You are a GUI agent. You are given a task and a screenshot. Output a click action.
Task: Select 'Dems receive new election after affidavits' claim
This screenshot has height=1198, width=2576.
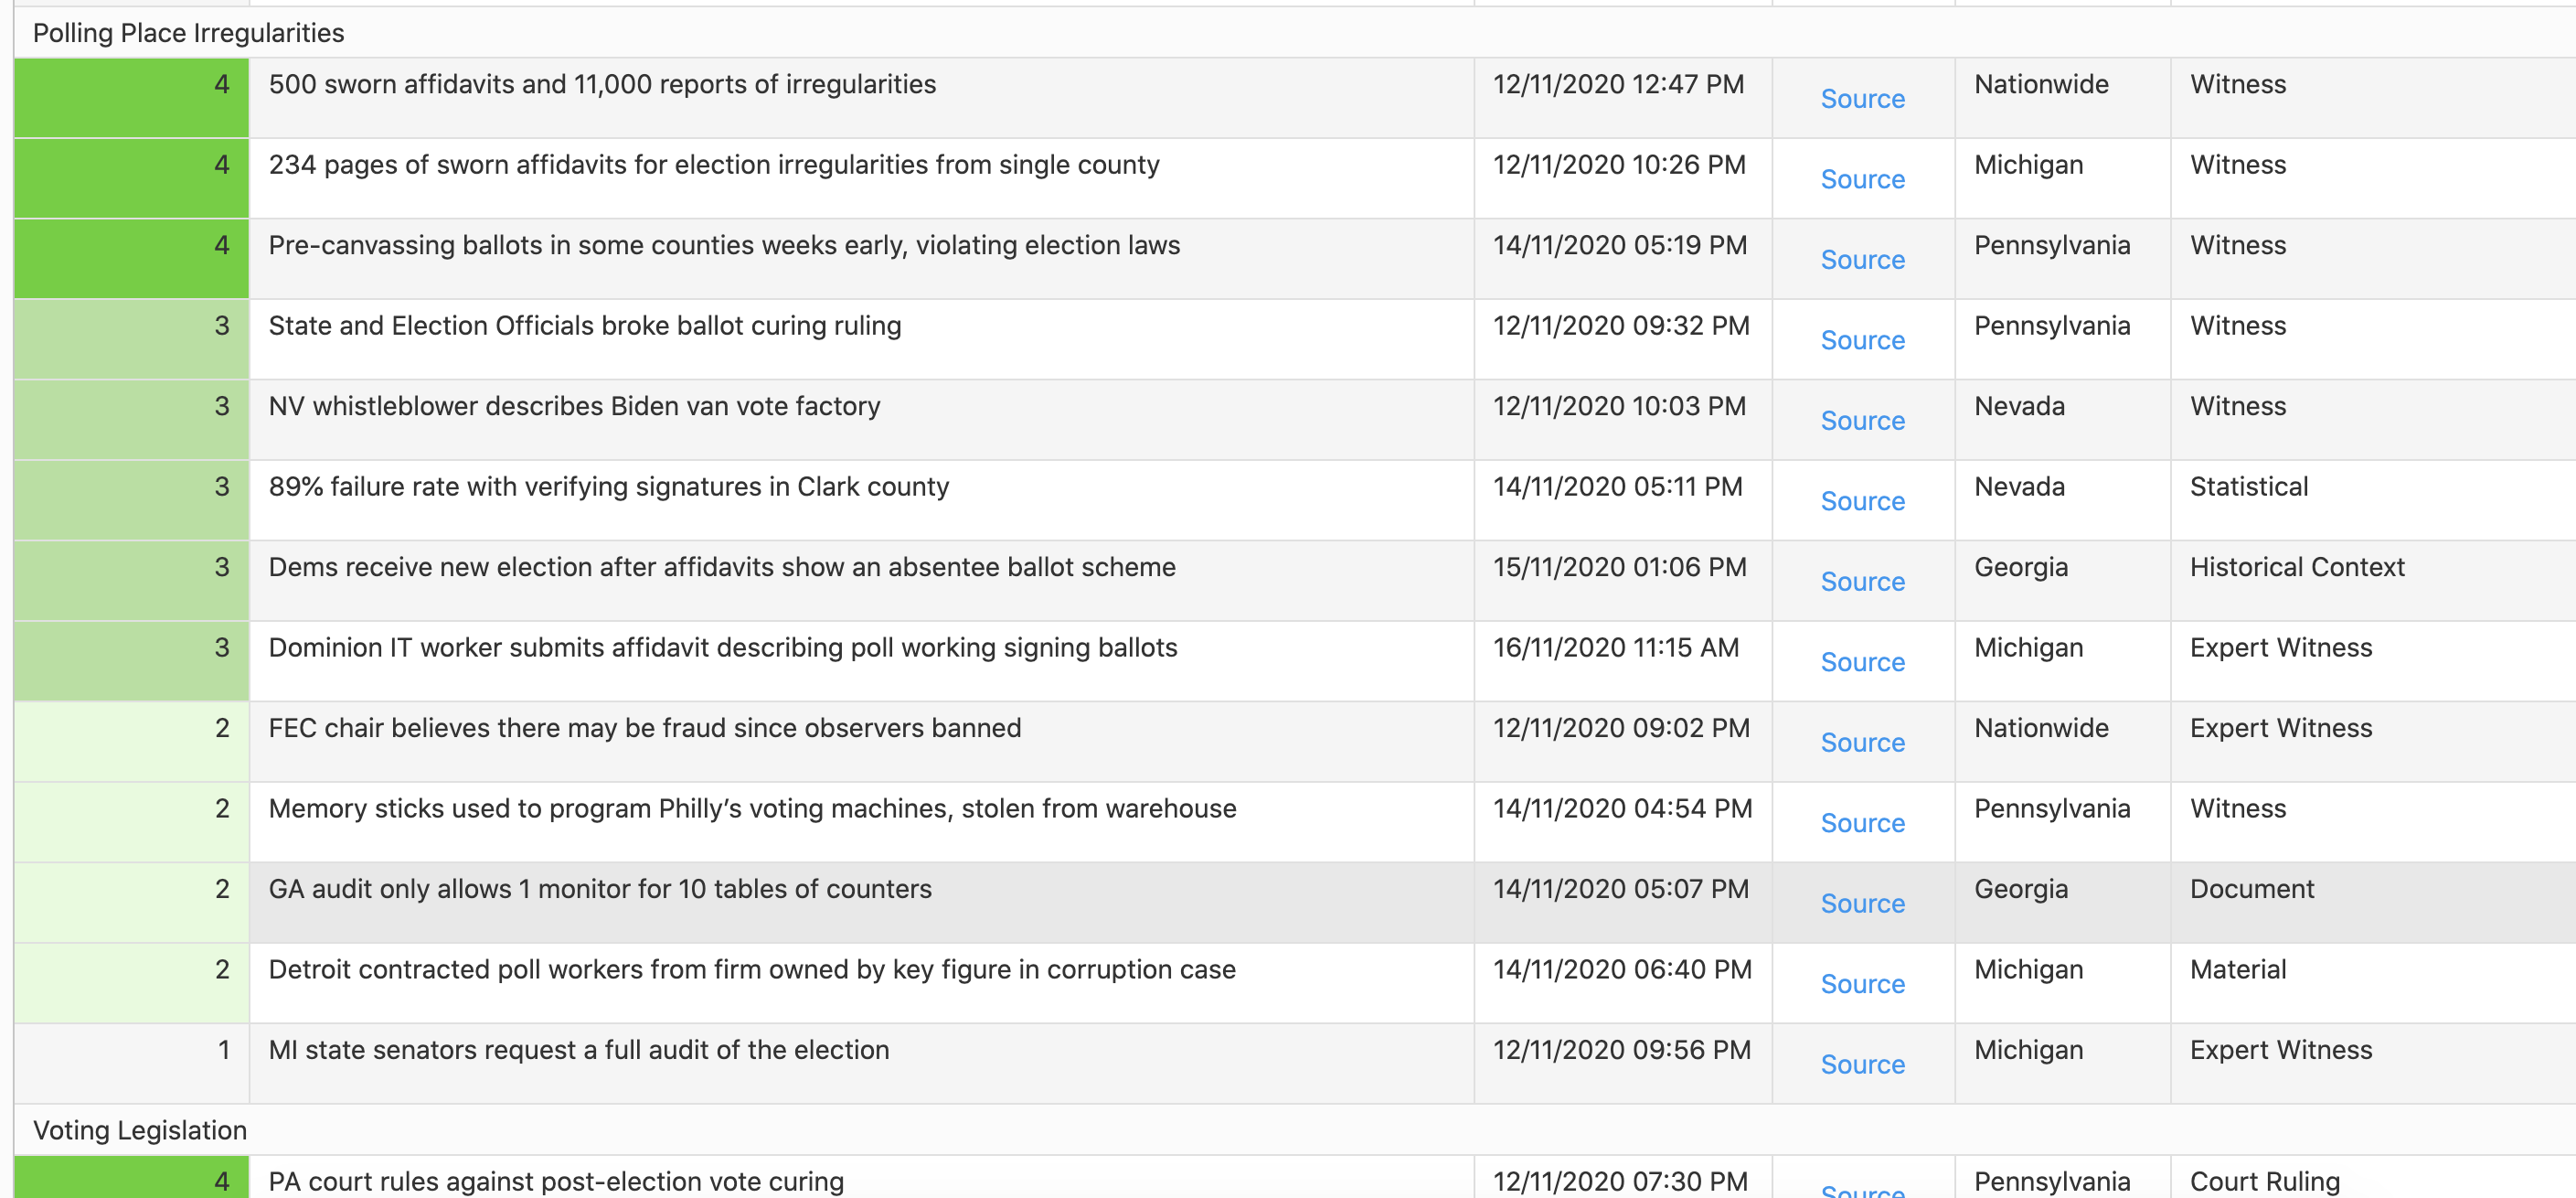coord(722,567)
